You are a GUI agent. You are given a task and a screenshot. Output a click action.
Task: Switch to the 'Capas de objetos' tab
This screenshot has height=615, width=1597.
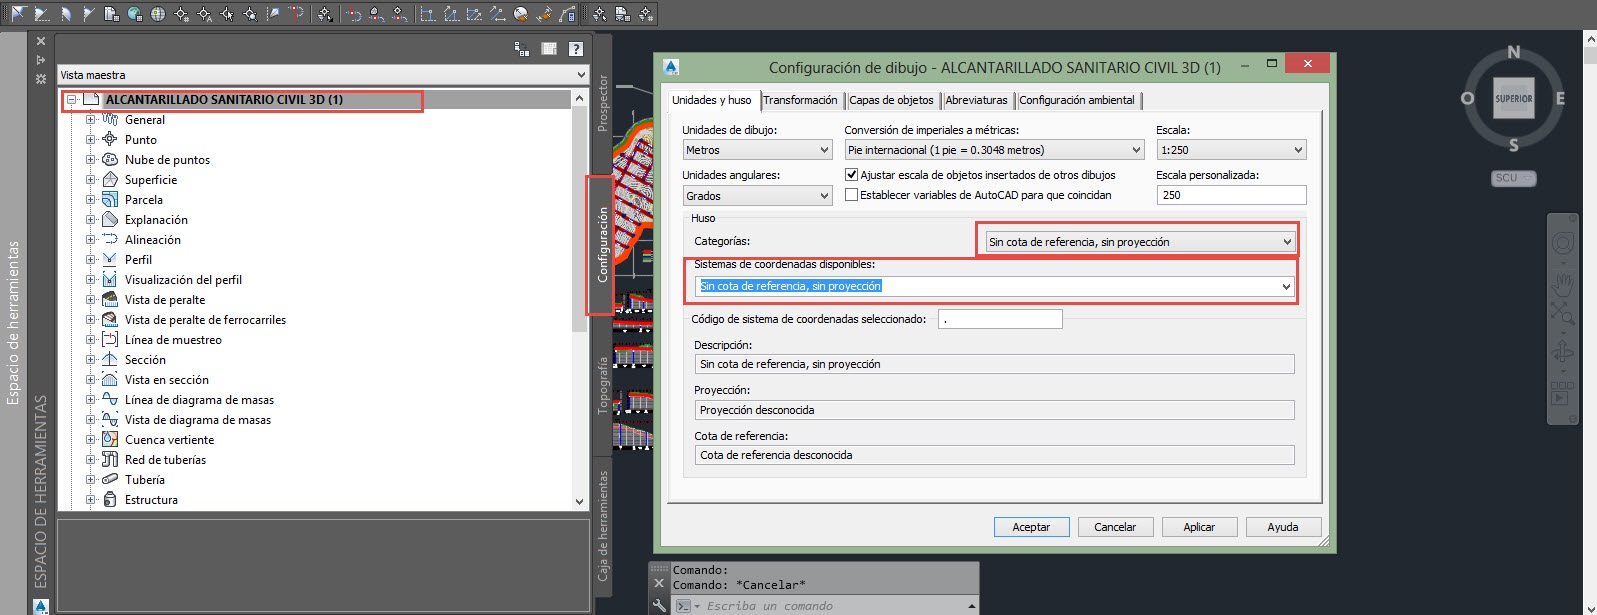pyautogui.click(x=891, y=100)
